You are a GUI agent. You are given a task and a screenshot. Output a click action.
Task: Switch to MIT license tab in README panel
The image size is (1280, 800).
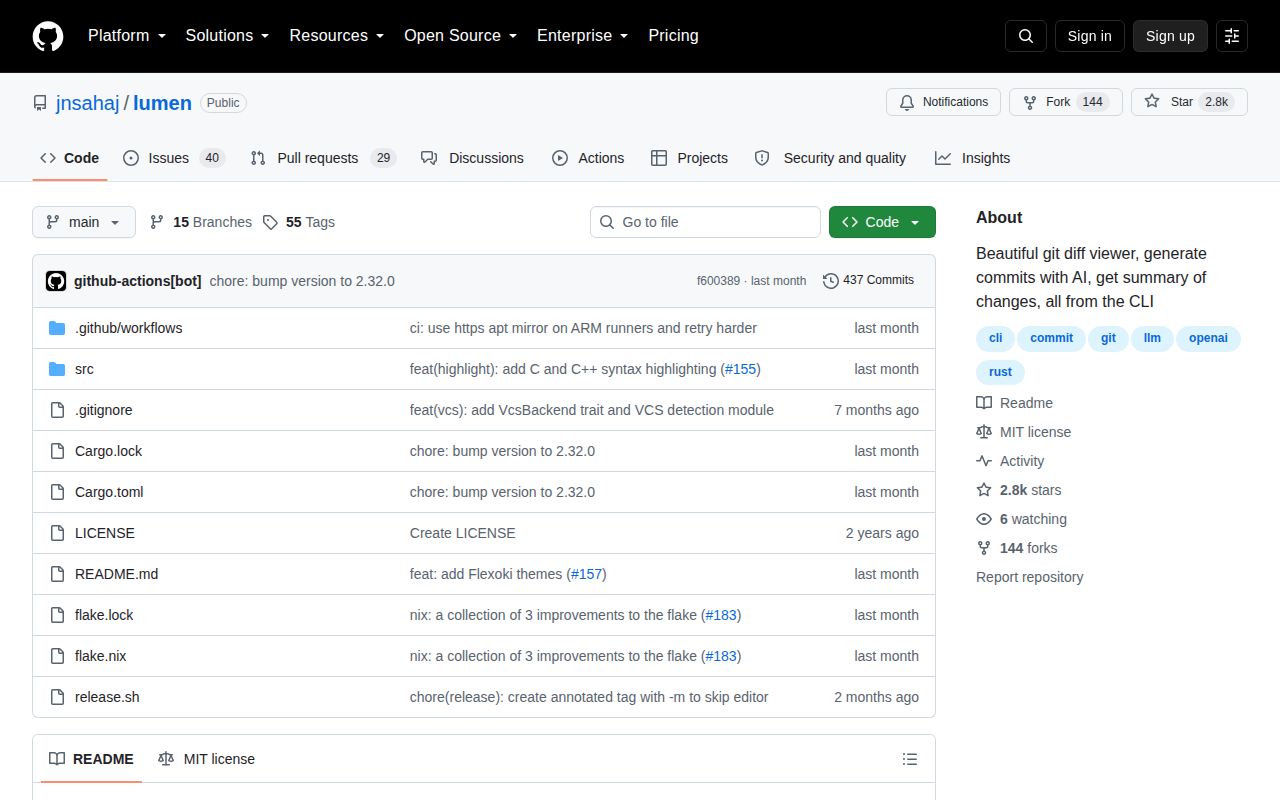tap(206, 759)
